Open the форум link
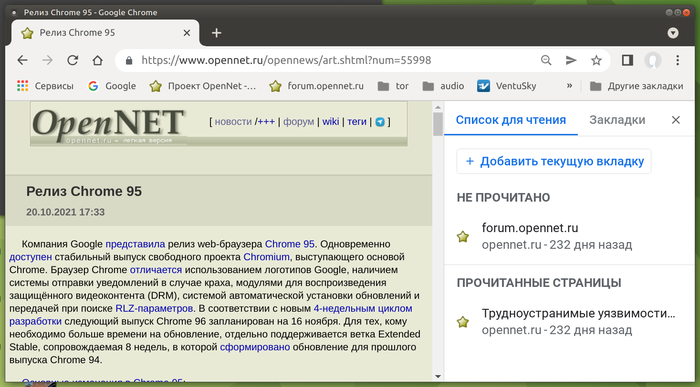The height and width of the screenshot is (387, 700). tap(299, 121)
